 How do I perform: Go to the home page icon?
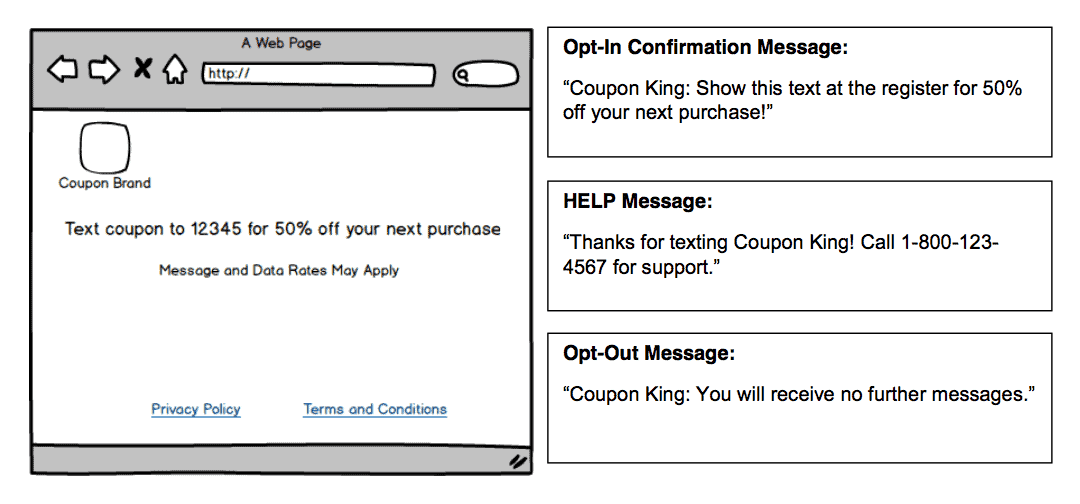tap(175, 70)
